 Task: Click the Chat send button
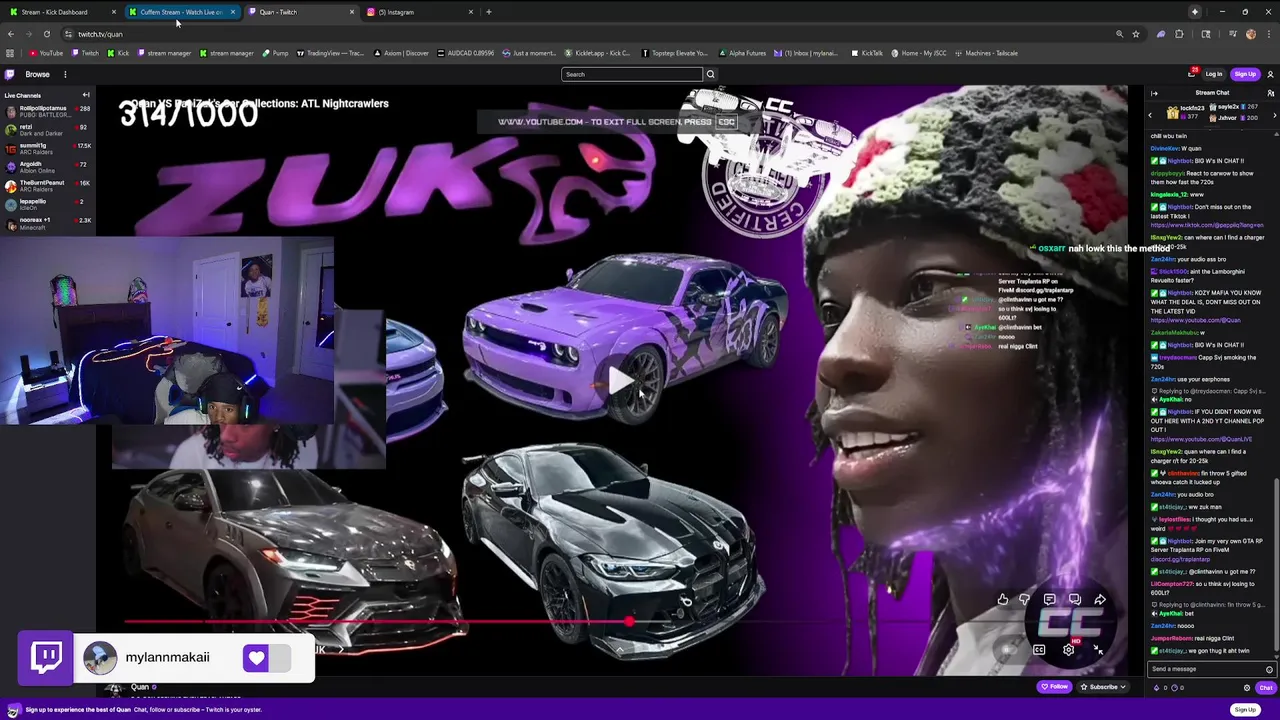[x=1265, y=688]
